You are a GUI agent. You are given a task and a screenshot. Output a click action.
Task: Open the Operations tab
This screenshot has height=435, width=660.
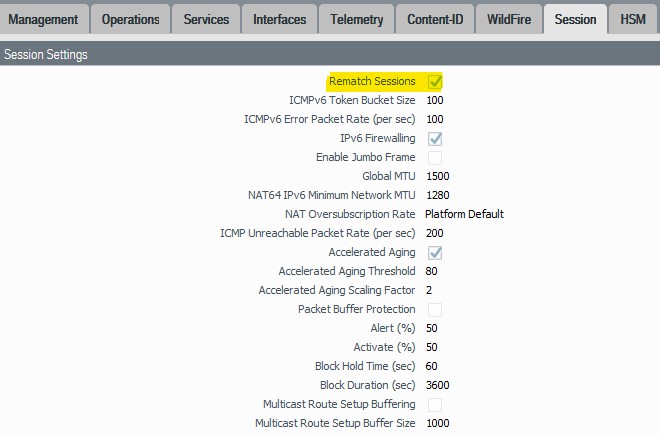(131, 19)
